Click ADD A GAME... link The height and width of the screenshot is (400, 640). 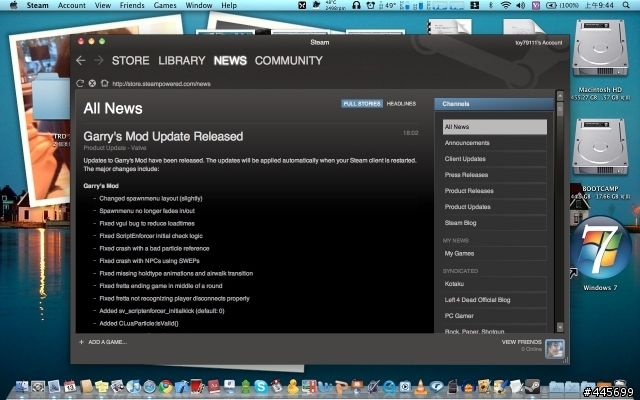107,342
